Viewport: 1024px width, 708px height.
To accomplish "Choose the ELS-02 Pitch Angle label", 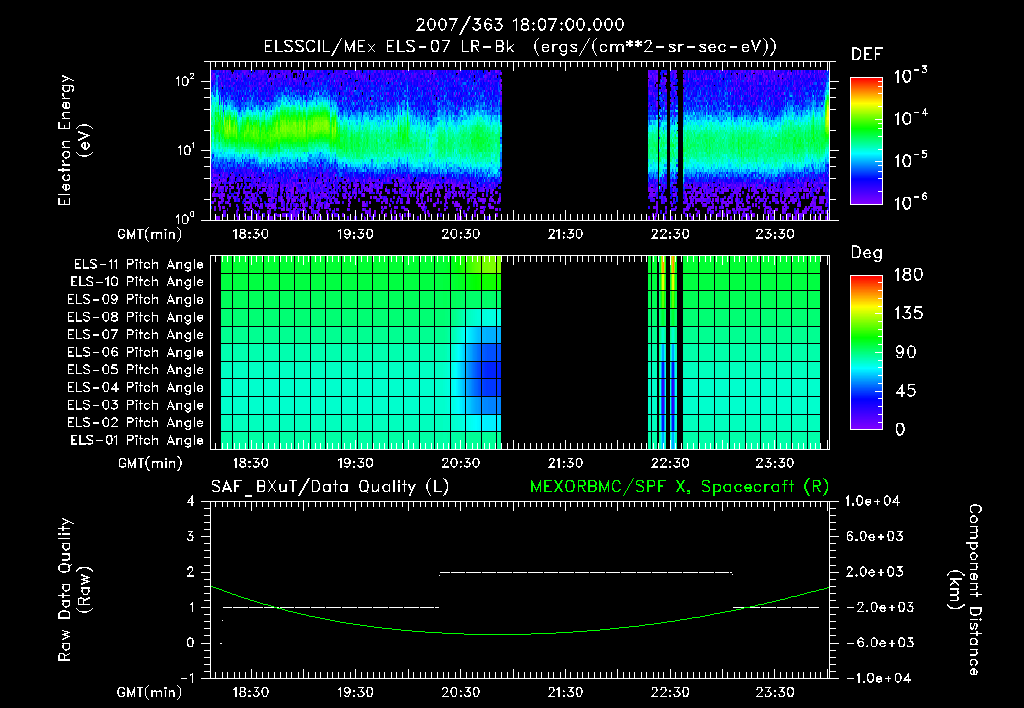I will (x=136, y=423).
